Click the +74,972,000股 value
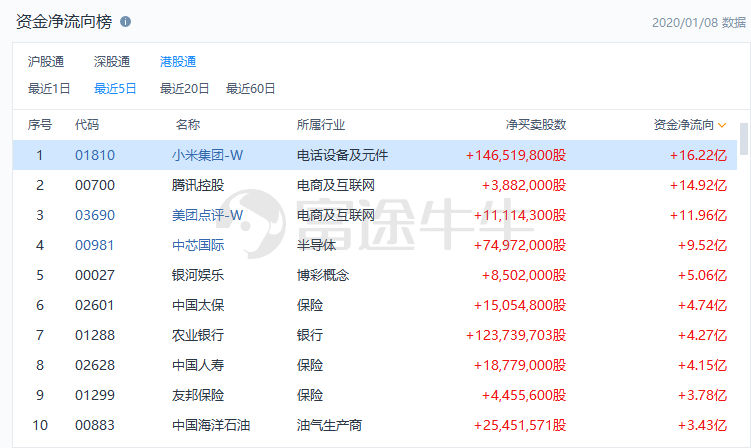Viewport: 751px width, 448px height. 520,245
